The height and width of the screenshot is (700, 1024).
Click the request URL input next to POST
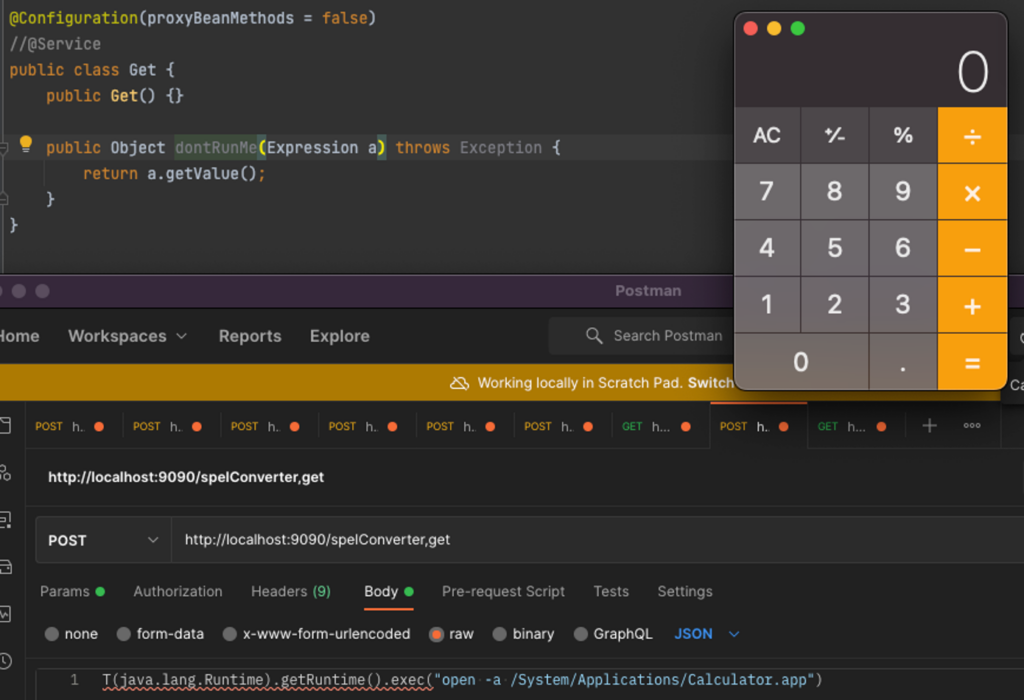point(598,540)
